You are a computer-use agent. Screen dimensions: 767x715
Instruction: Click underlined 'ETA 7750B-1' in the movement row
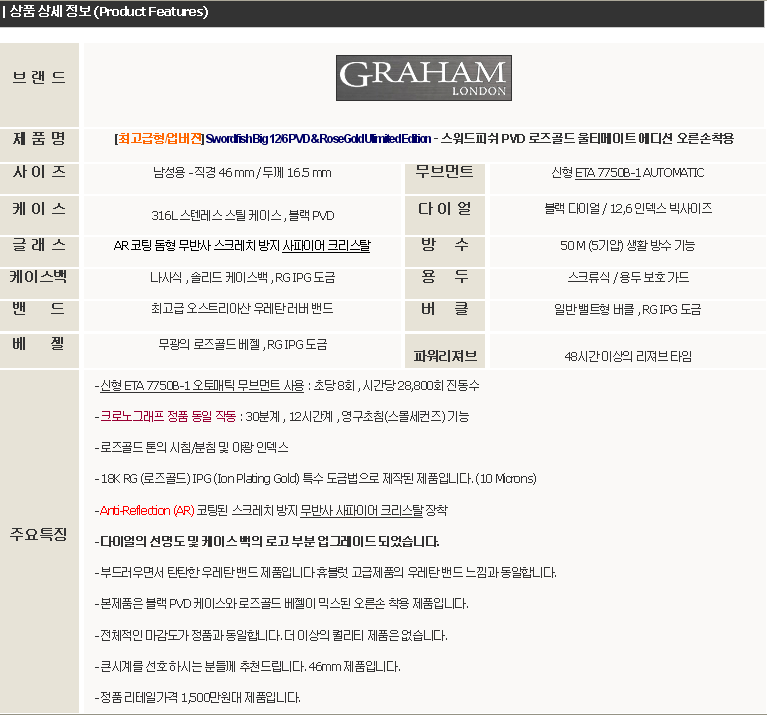coord(608,173)
